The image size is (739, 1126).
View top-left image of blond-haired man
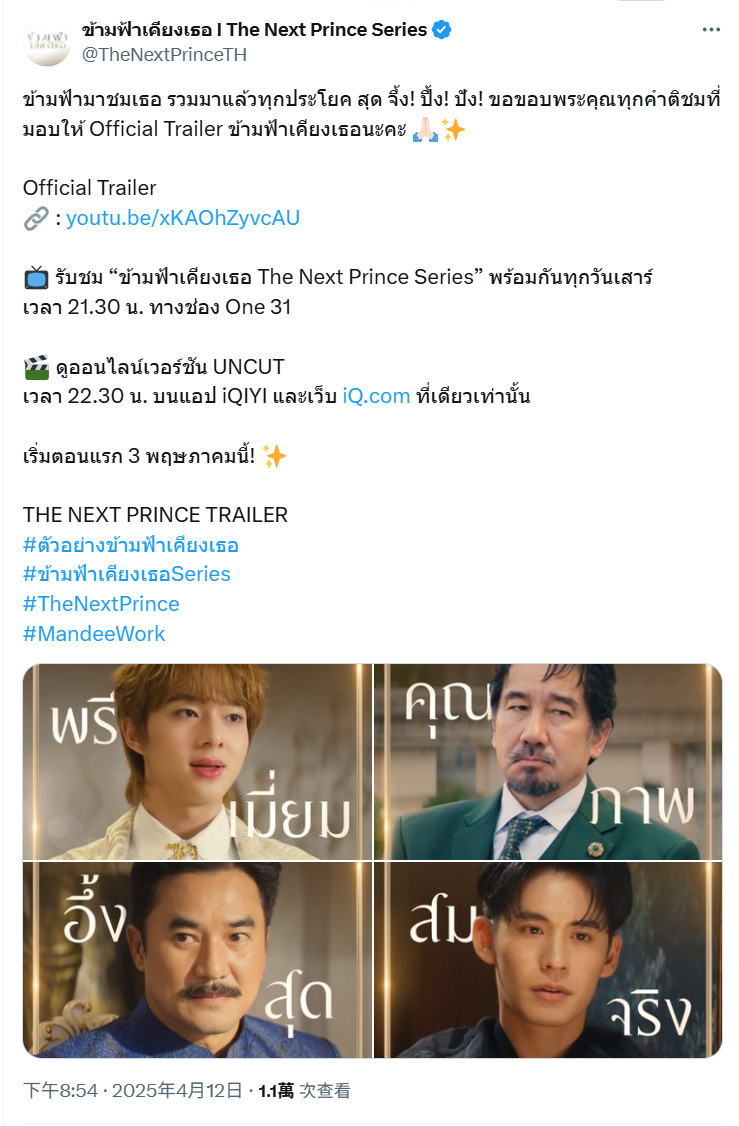197,761
